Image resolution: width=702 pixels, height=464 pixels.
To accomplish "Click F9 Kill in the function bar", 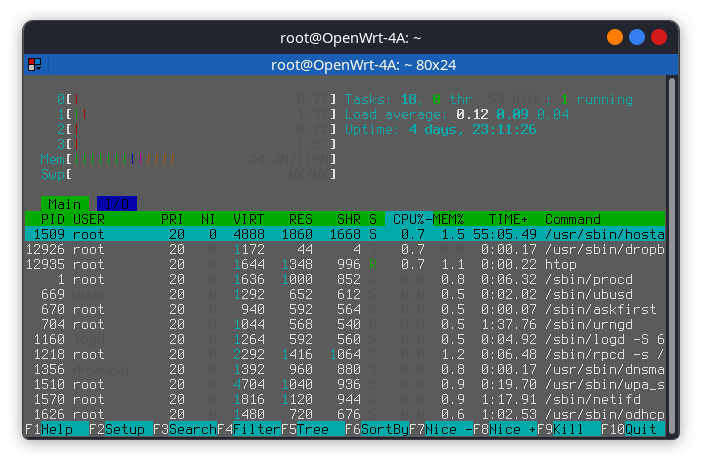I will click(x=569, y=429).
